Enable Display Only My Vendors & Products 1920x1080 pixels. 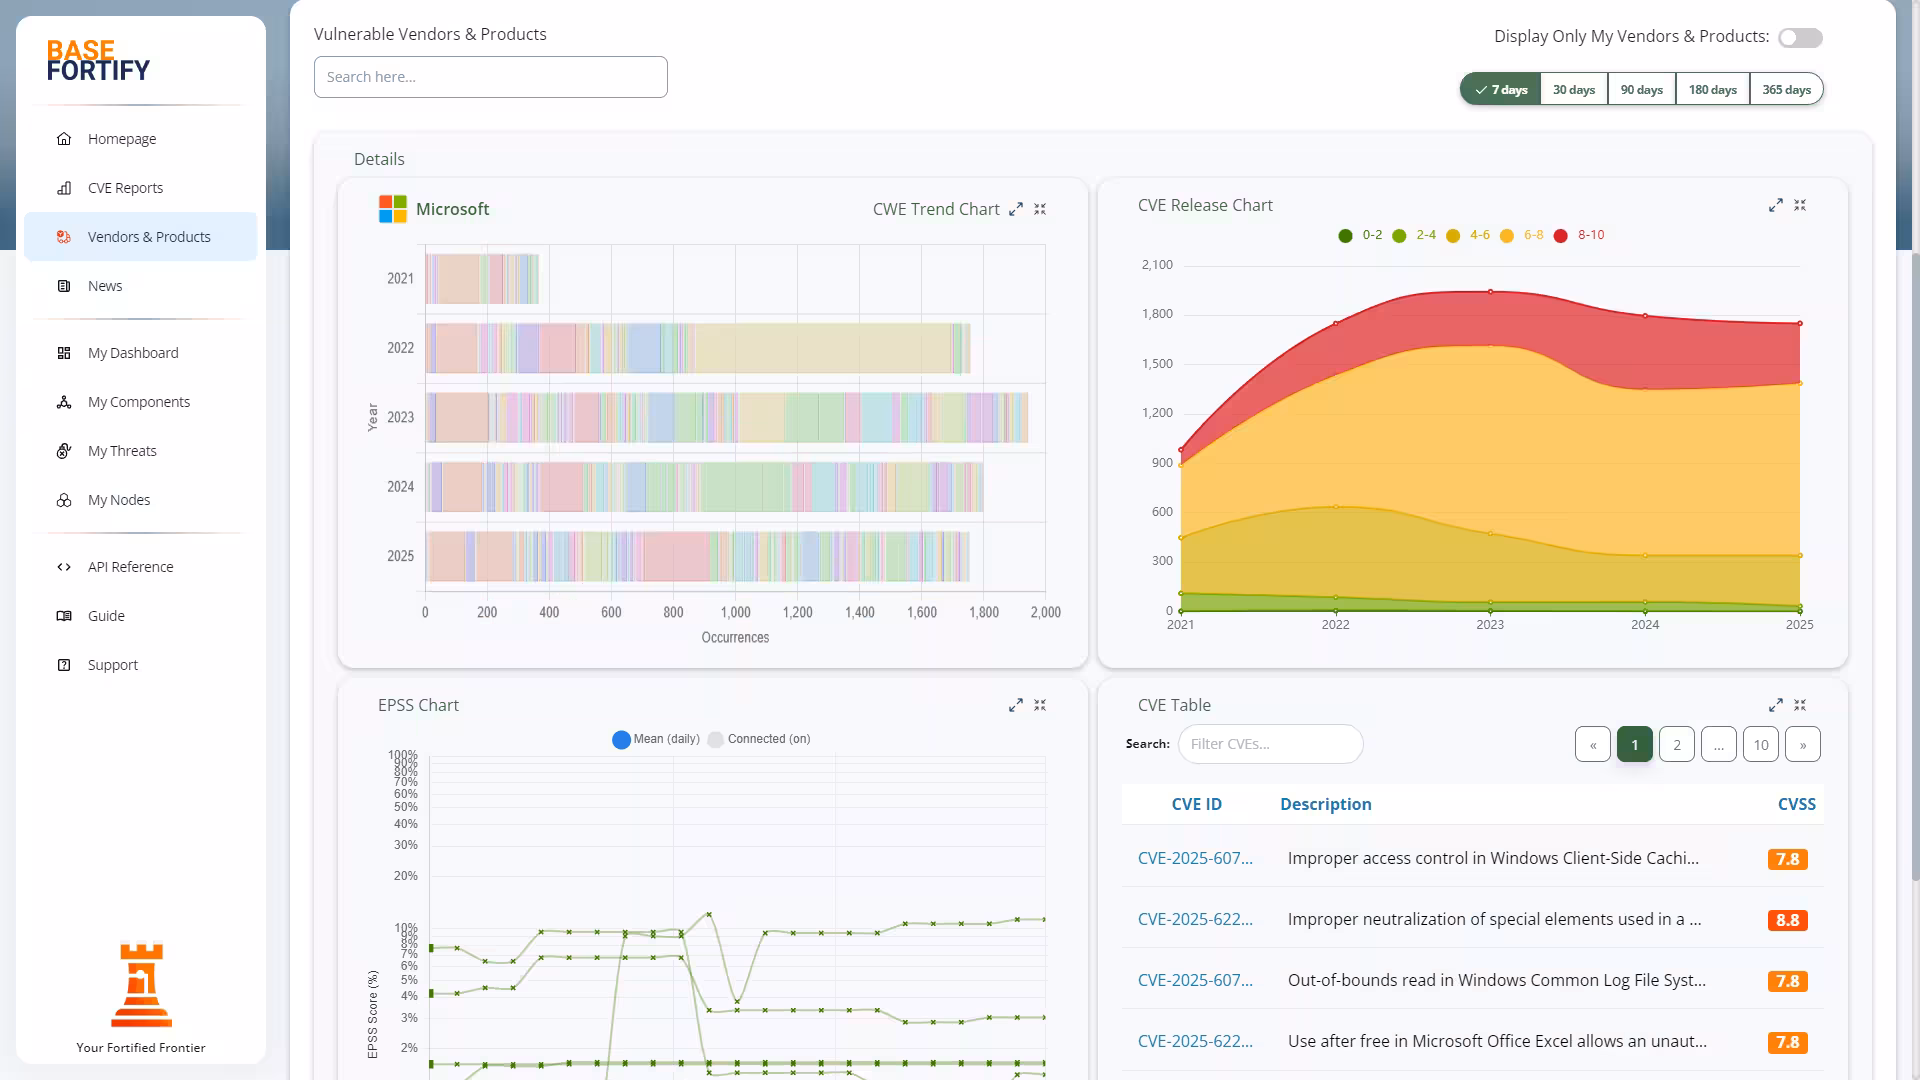1798,38
